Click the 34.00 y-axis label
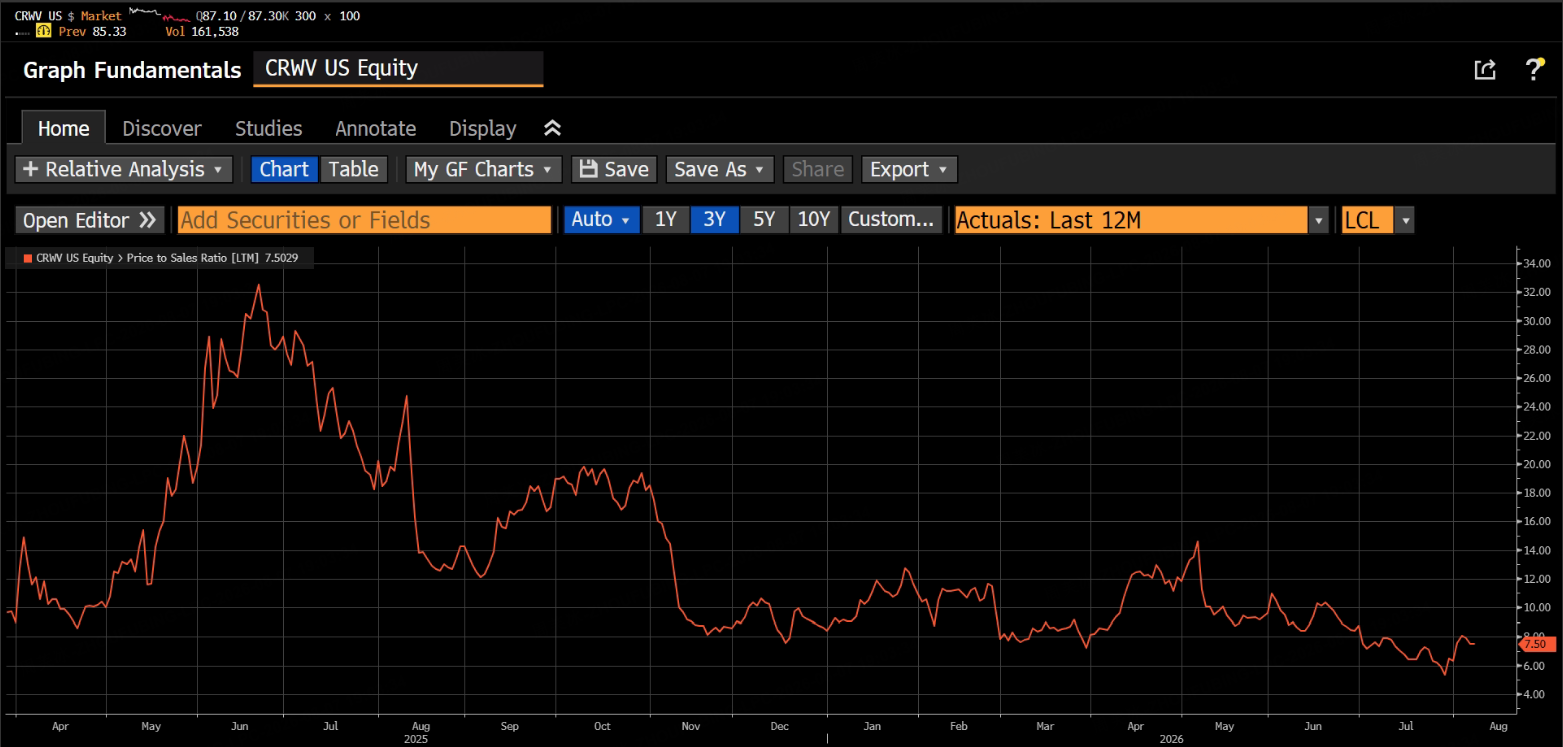Screen dimensions: 1563x747 1536,264
